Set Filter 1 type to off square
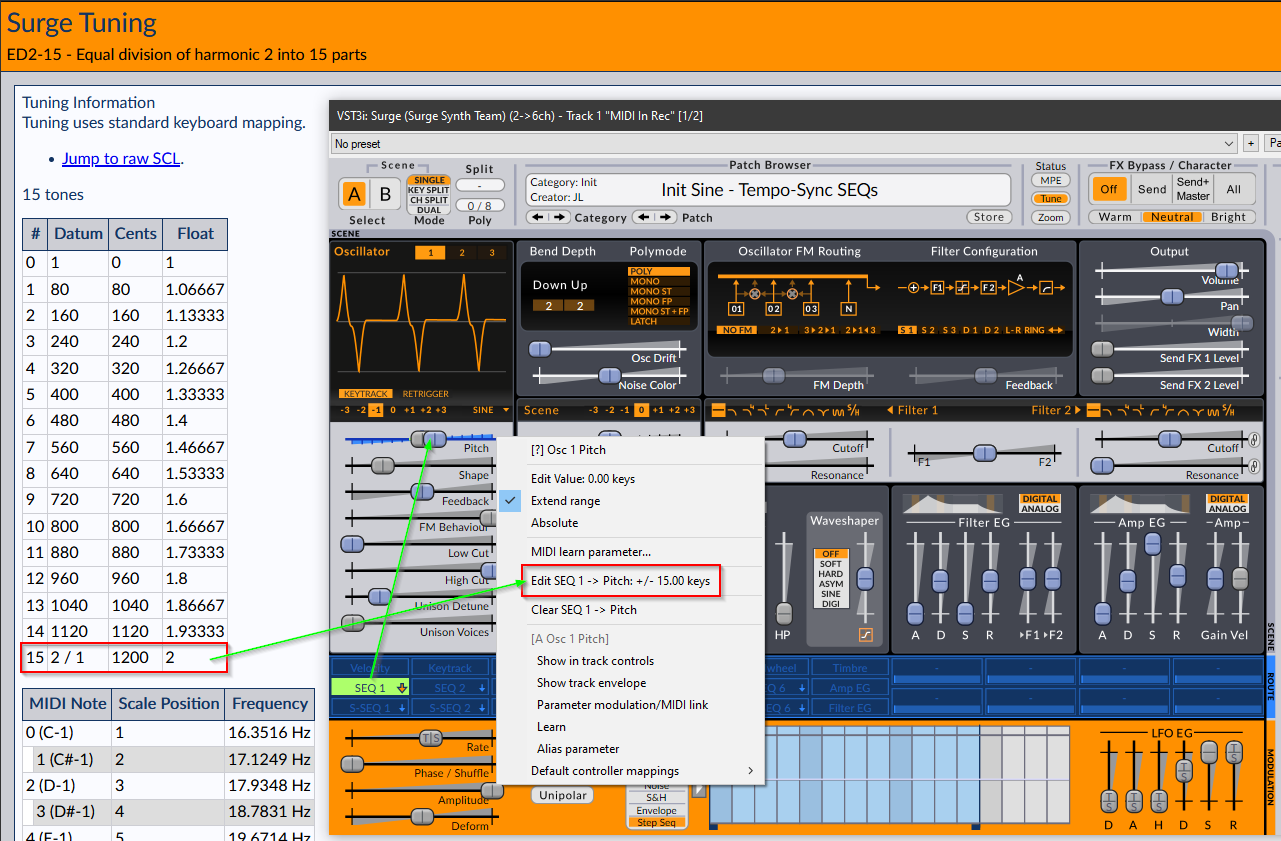The image size is (1281, 841). [717, 410]
